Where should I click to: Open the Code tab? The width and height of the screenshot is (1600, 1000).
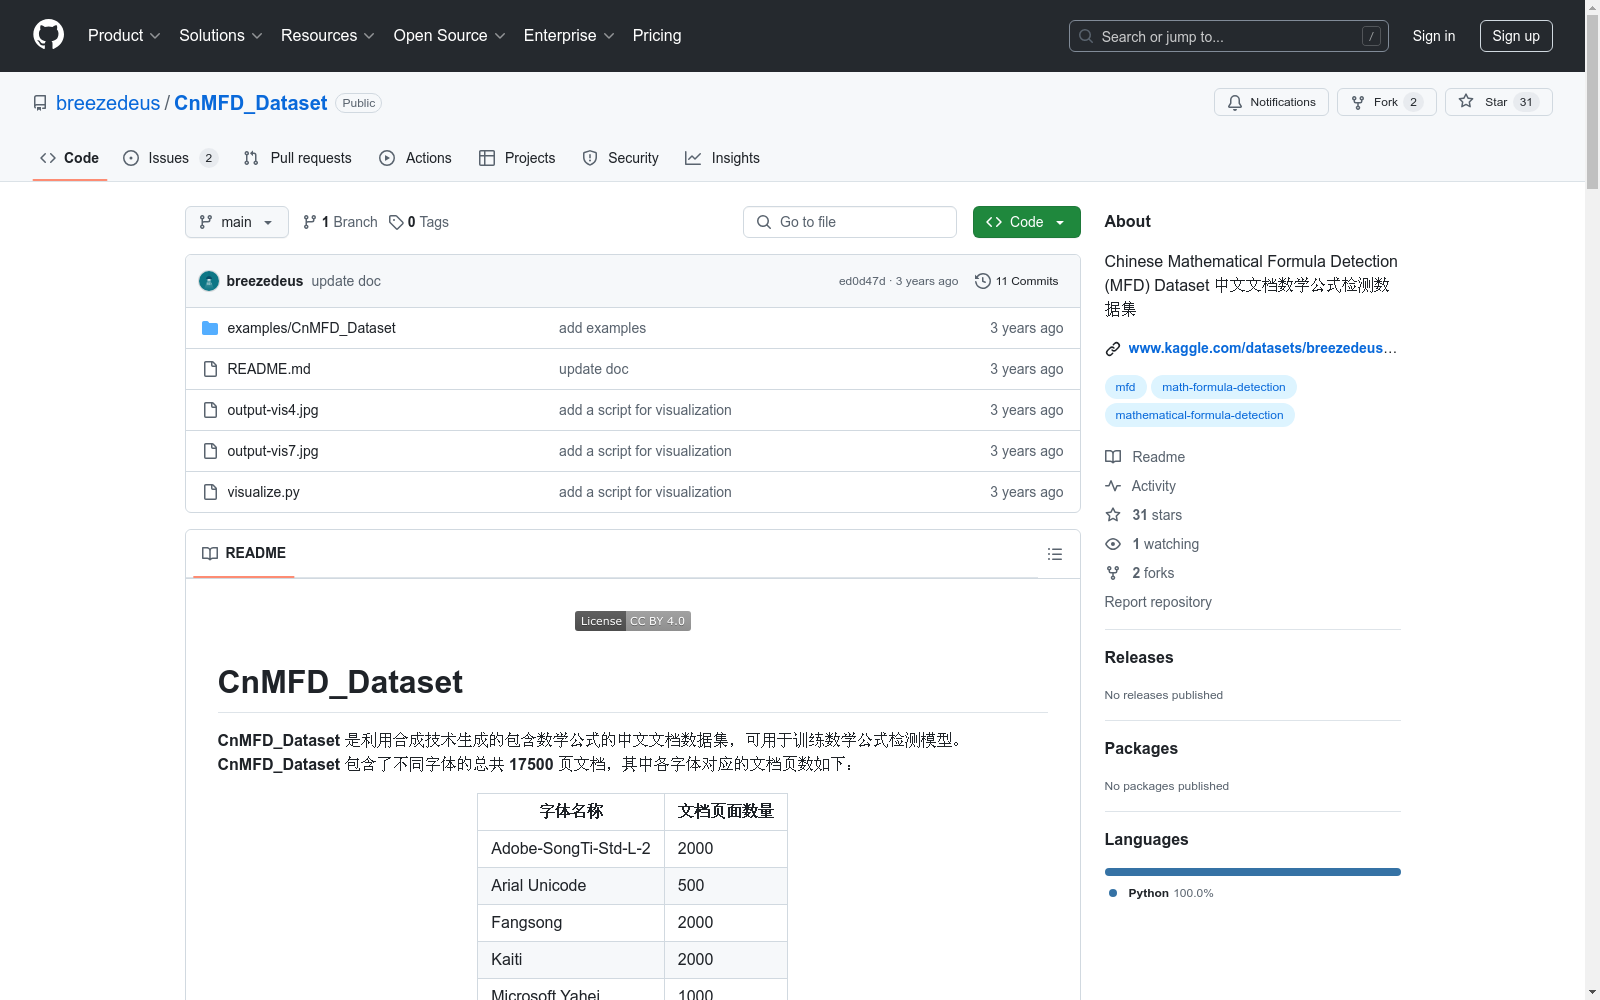[x=70, y=158]
